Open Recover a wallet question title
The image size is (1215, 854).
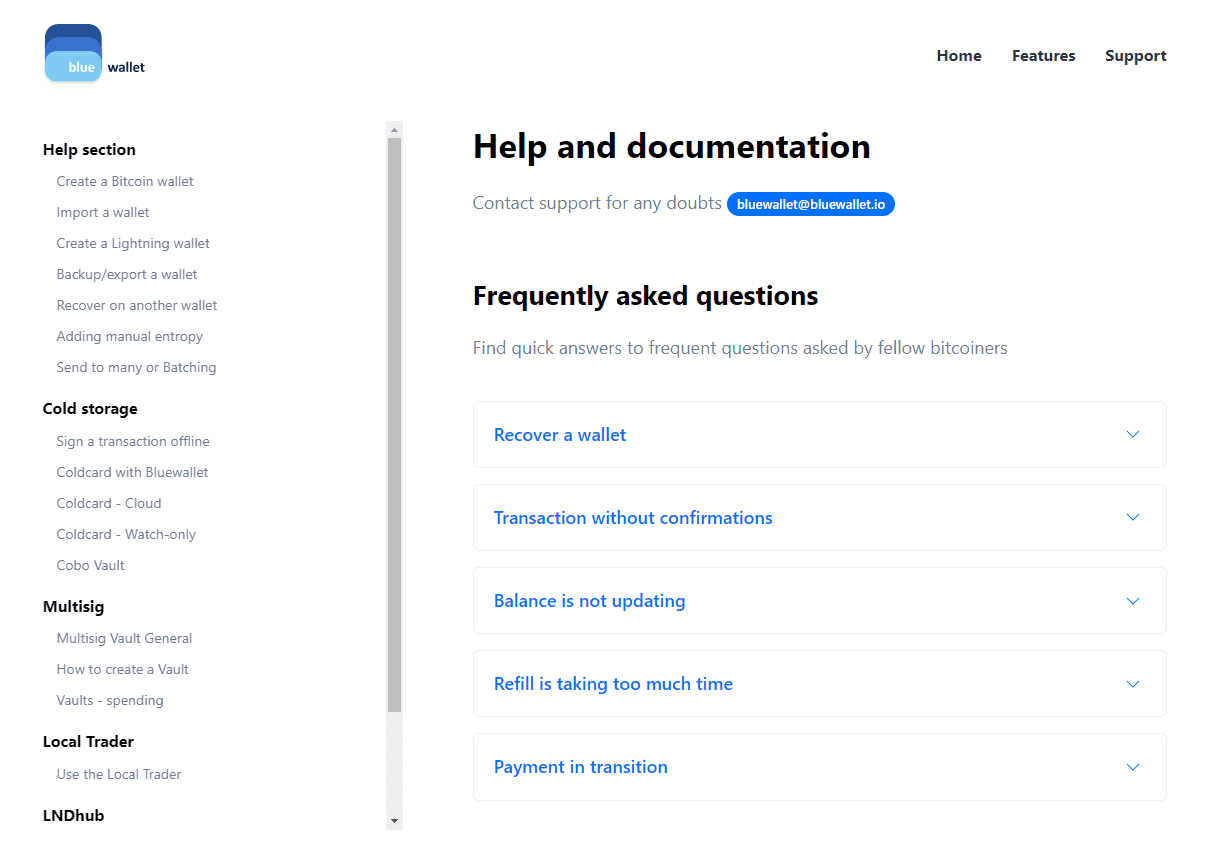pyautogui.click(x=560, y=435)
